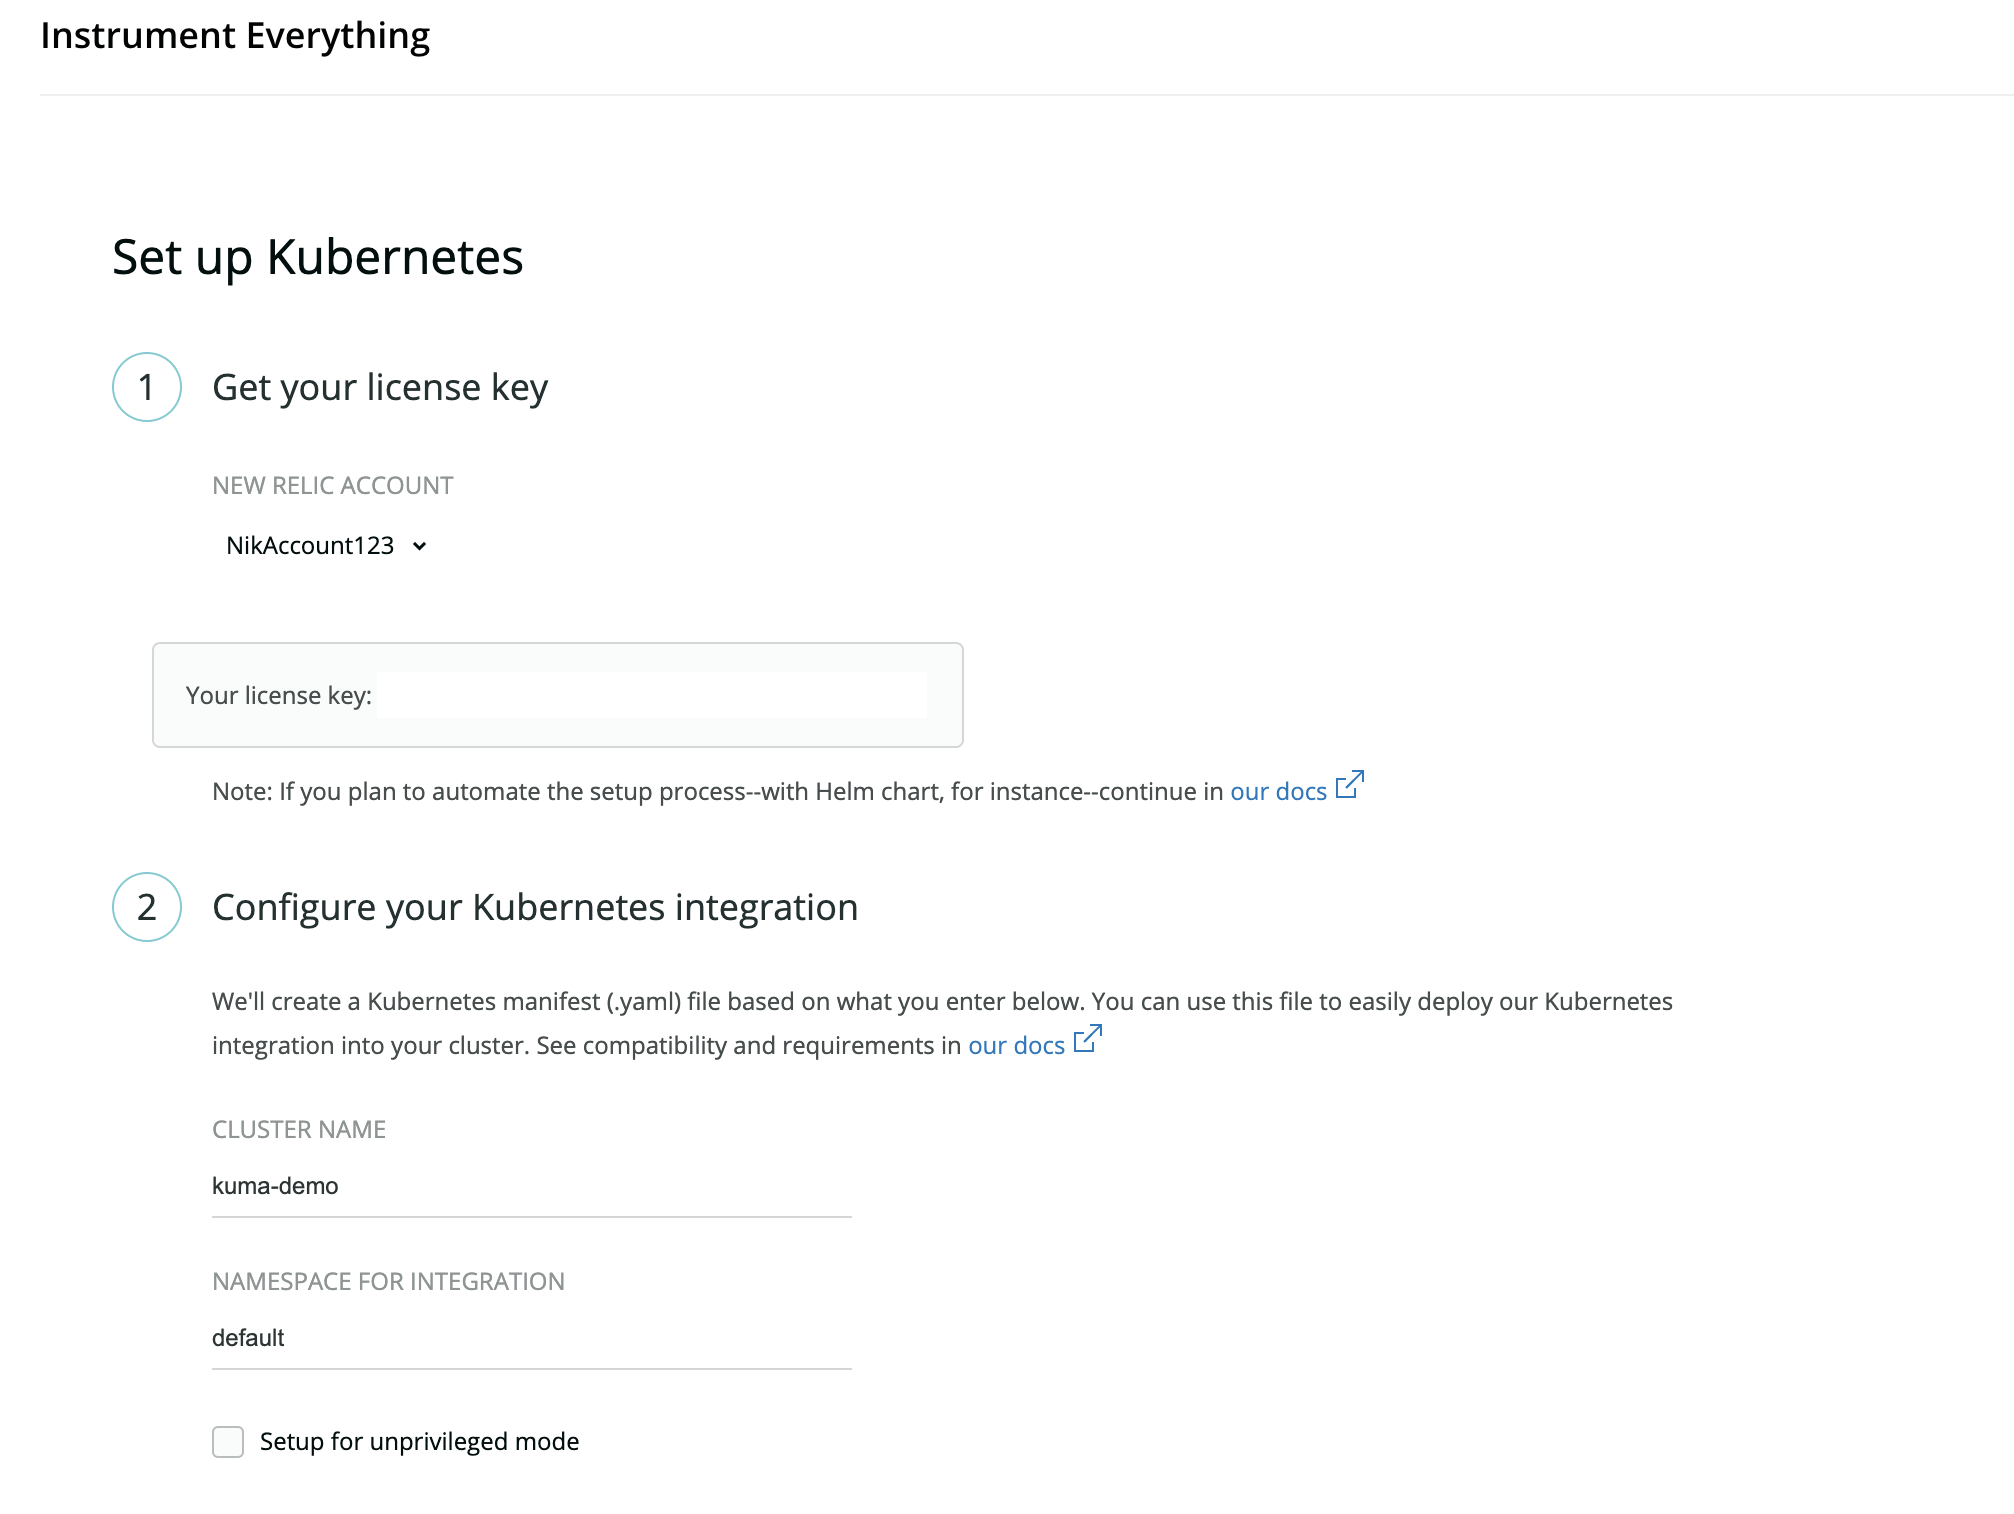Click the CLUSTER NAME label
This screenshot has width=2014, height=1514.
click(x=299, y=1130)
